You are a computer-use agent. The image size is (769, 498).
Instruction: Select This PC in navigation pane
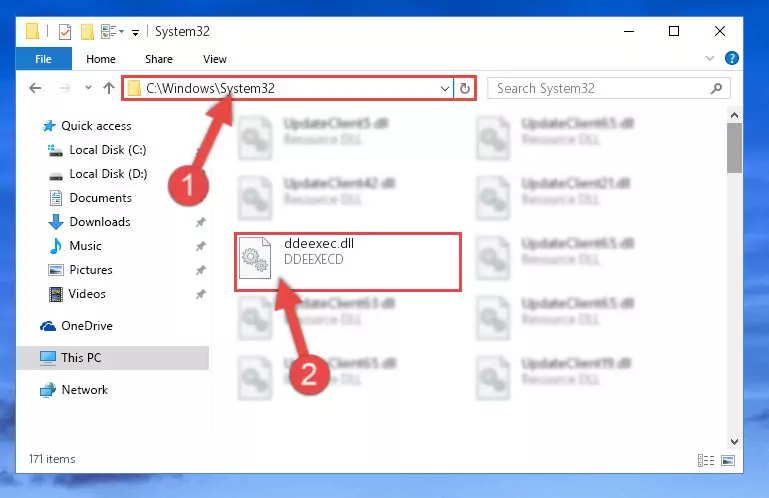[x=81, y=358]
